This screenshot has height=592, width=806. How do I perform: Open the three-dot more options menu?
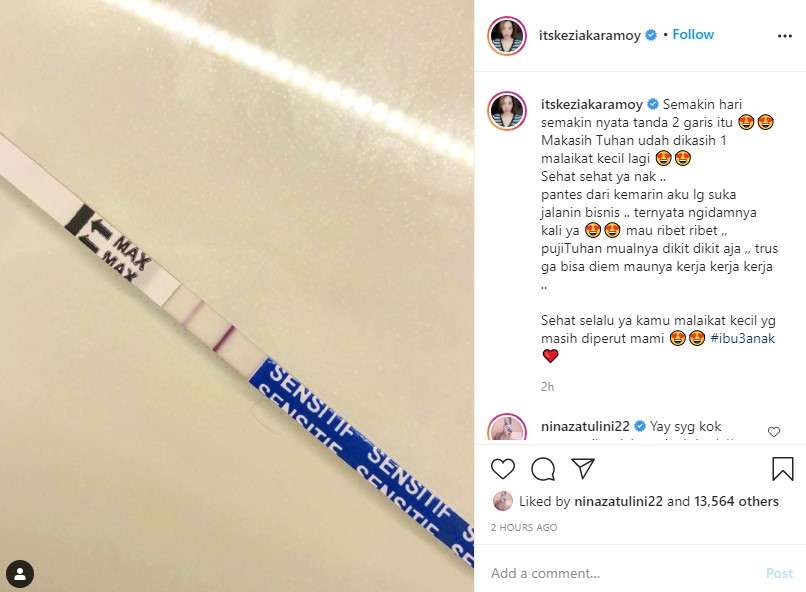coord(784,35)
